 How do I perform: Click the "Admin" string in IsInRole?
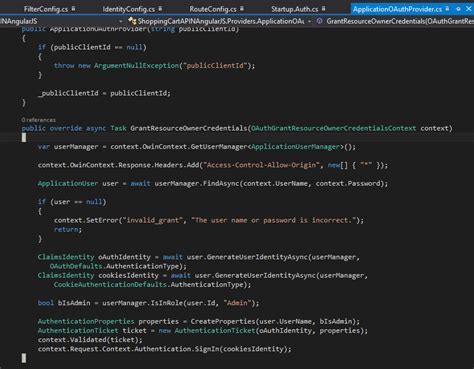click(237, 303)
